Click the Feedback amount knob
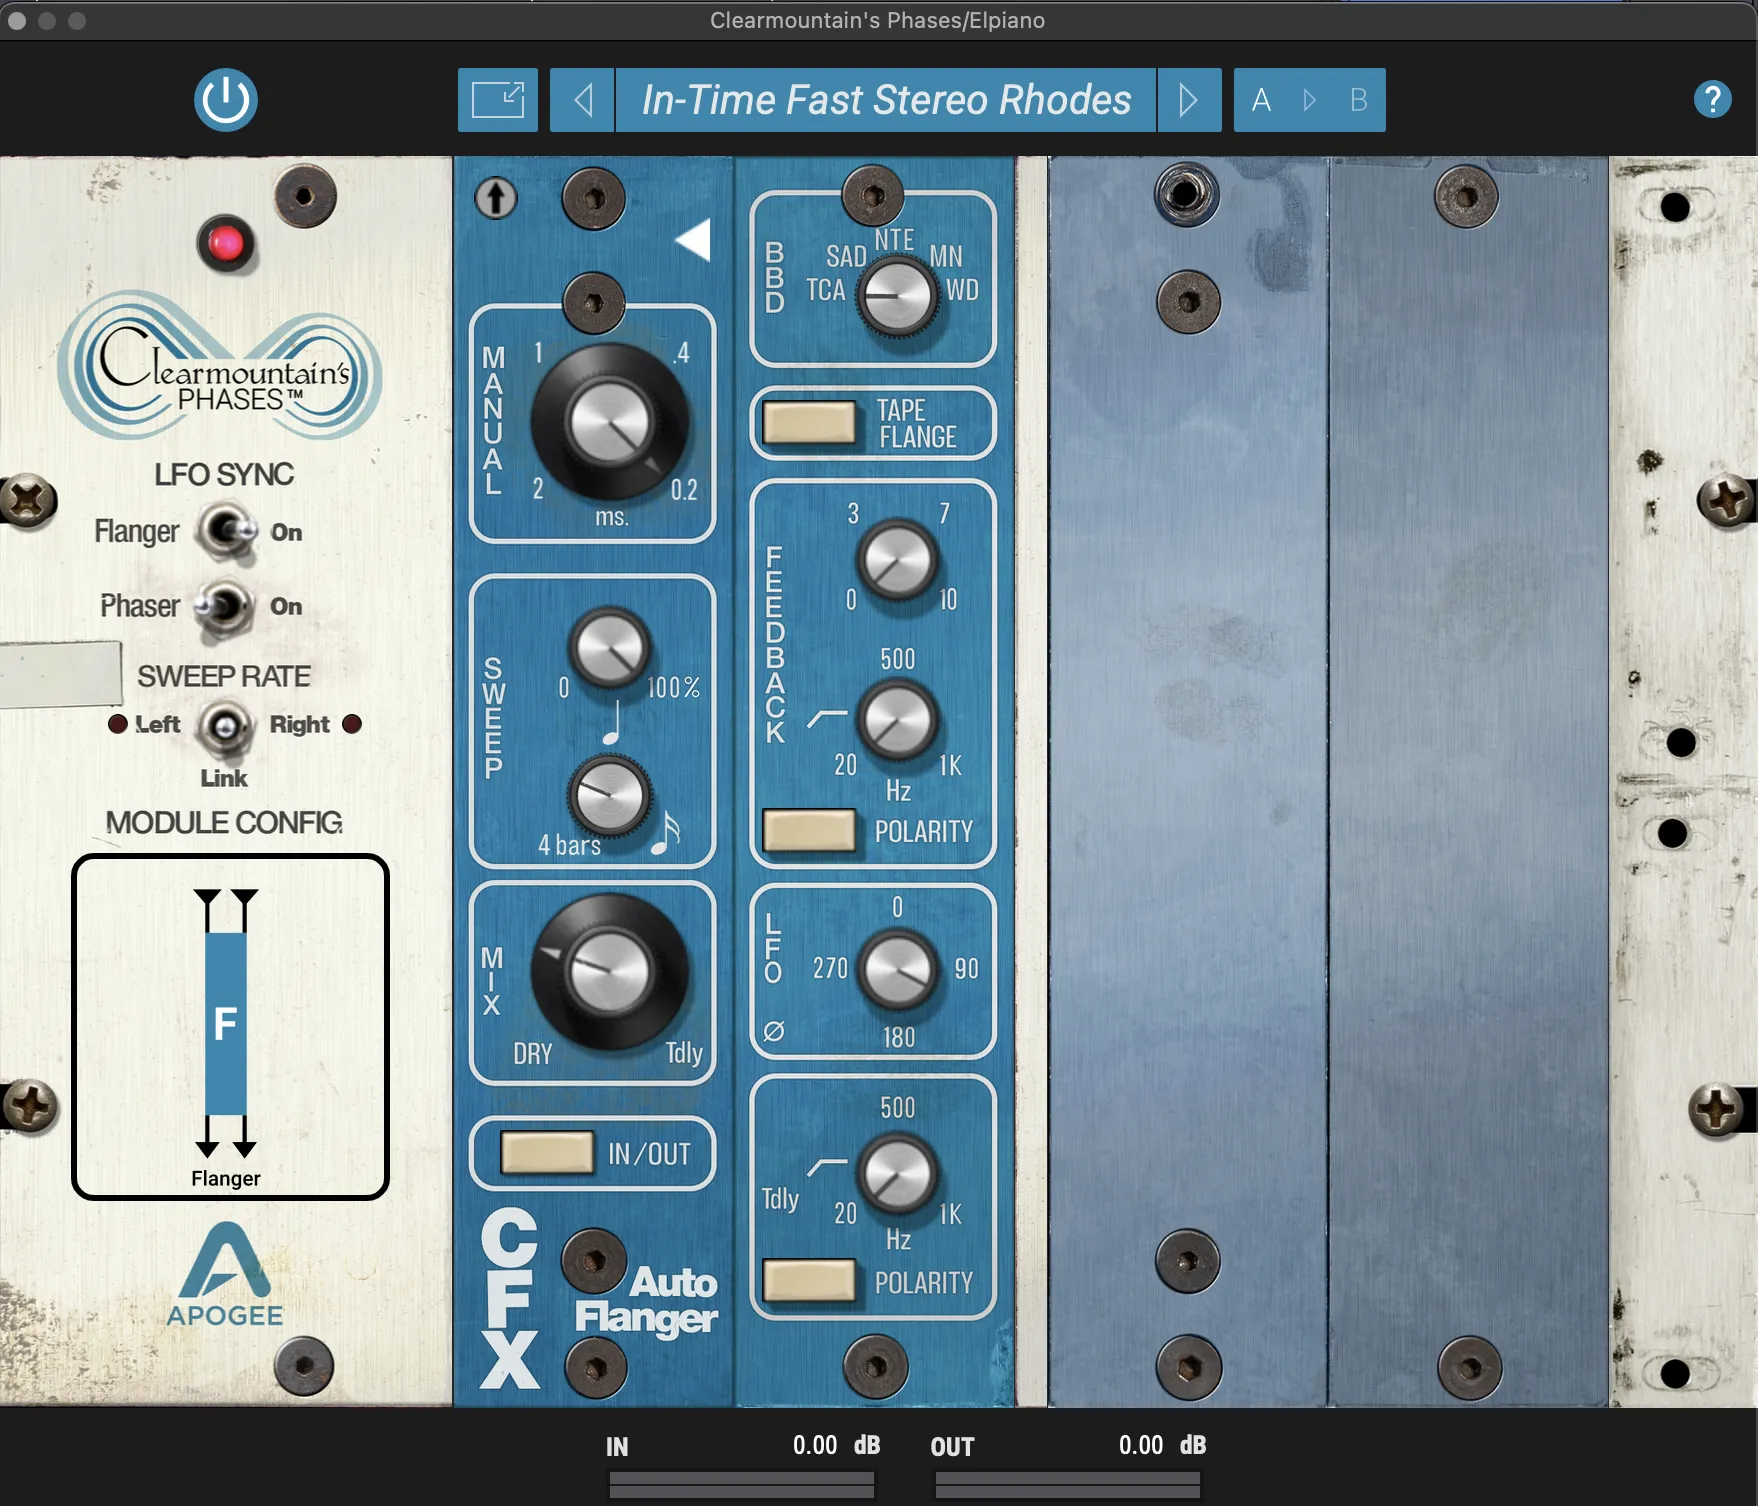1758x1506 pixels. [x=897, y=561]
